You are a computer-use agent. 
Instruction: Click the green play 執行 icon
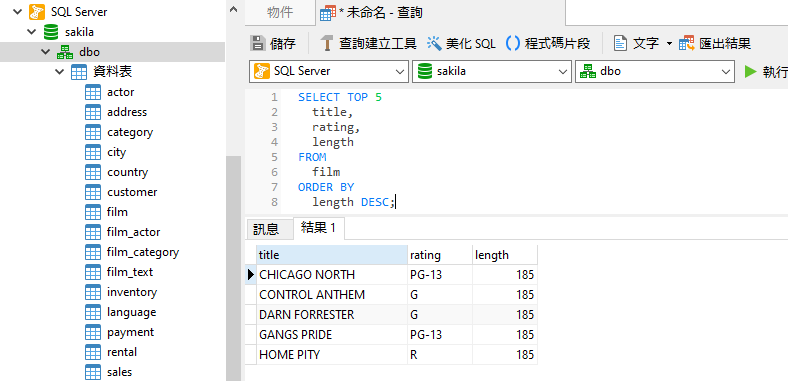coord(750,71)
